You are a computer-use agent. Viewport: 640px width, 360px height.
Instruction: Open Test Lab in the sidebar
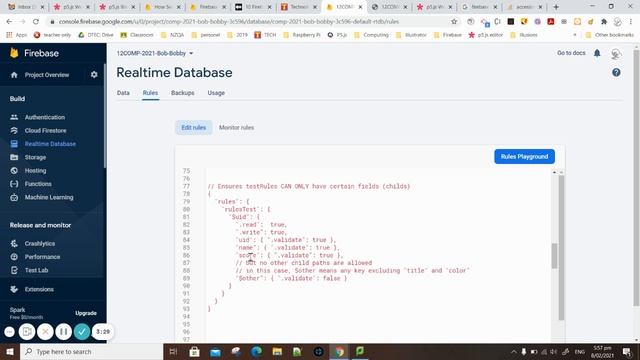click(x=36, y=270)
